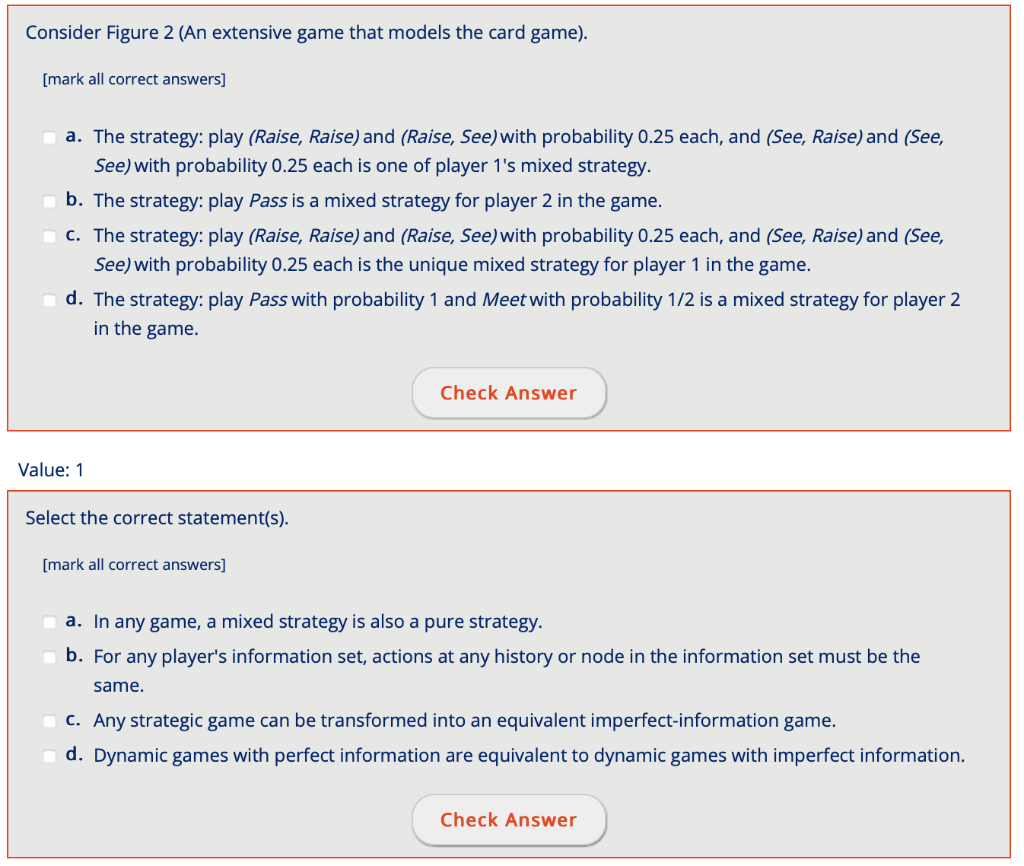The image size is (1024, 866).
Task: Select option c about the unique mixed strategy
Action: [49, 236]
